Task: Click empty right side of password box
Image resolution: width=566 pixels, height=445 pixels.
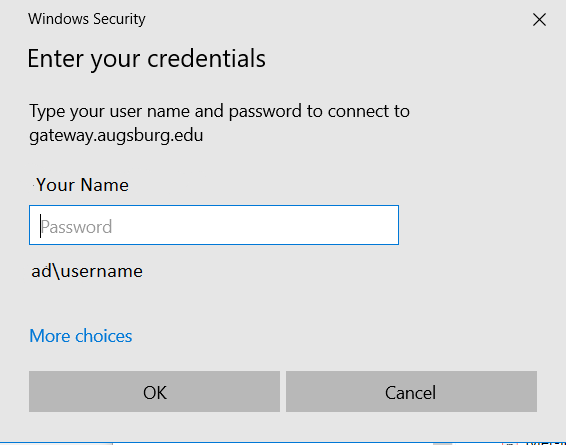Action: point(289,225)
